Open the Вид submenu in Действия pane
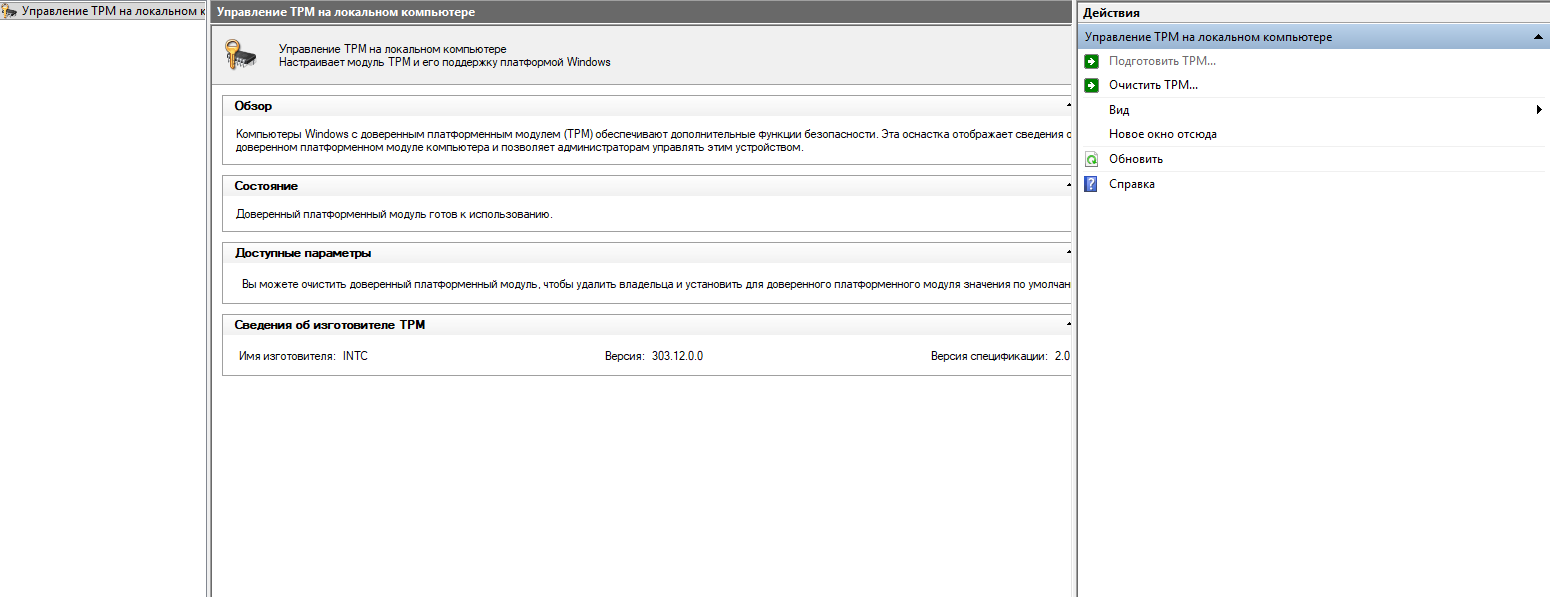This screenshot has width=1550, height=597. [1314, 110]
